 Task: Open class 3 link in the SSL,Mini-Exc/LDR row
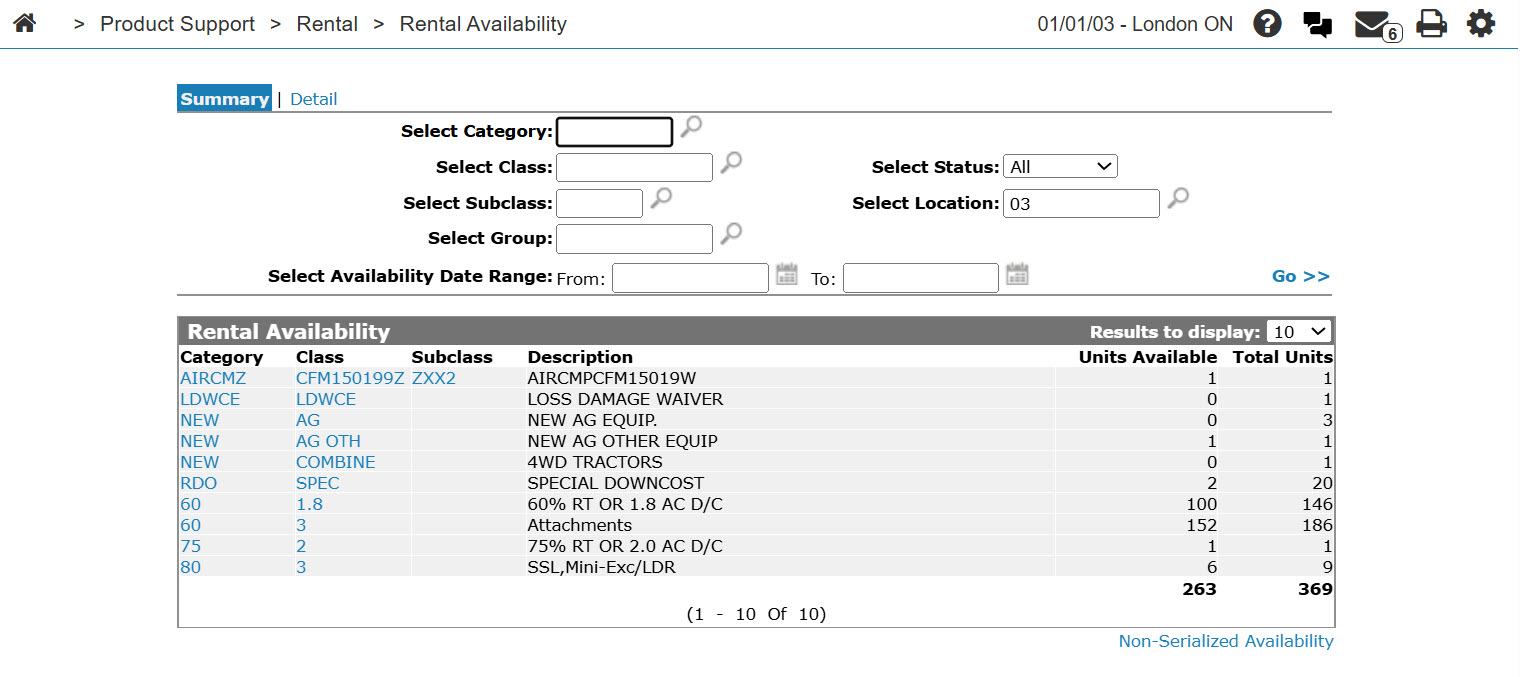click(301, 567)
